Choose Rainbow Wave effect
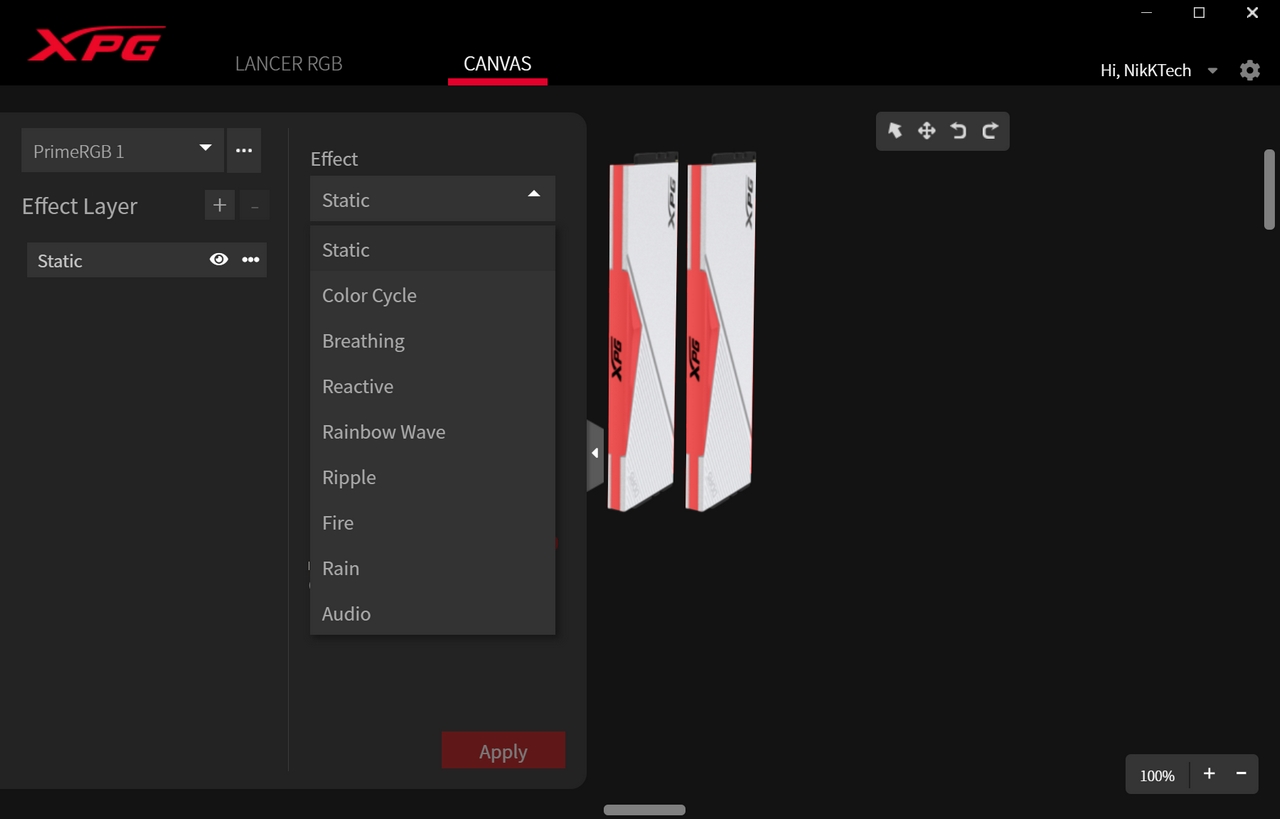The height and width of the screenshot is (819, 1280). point(432,432)
